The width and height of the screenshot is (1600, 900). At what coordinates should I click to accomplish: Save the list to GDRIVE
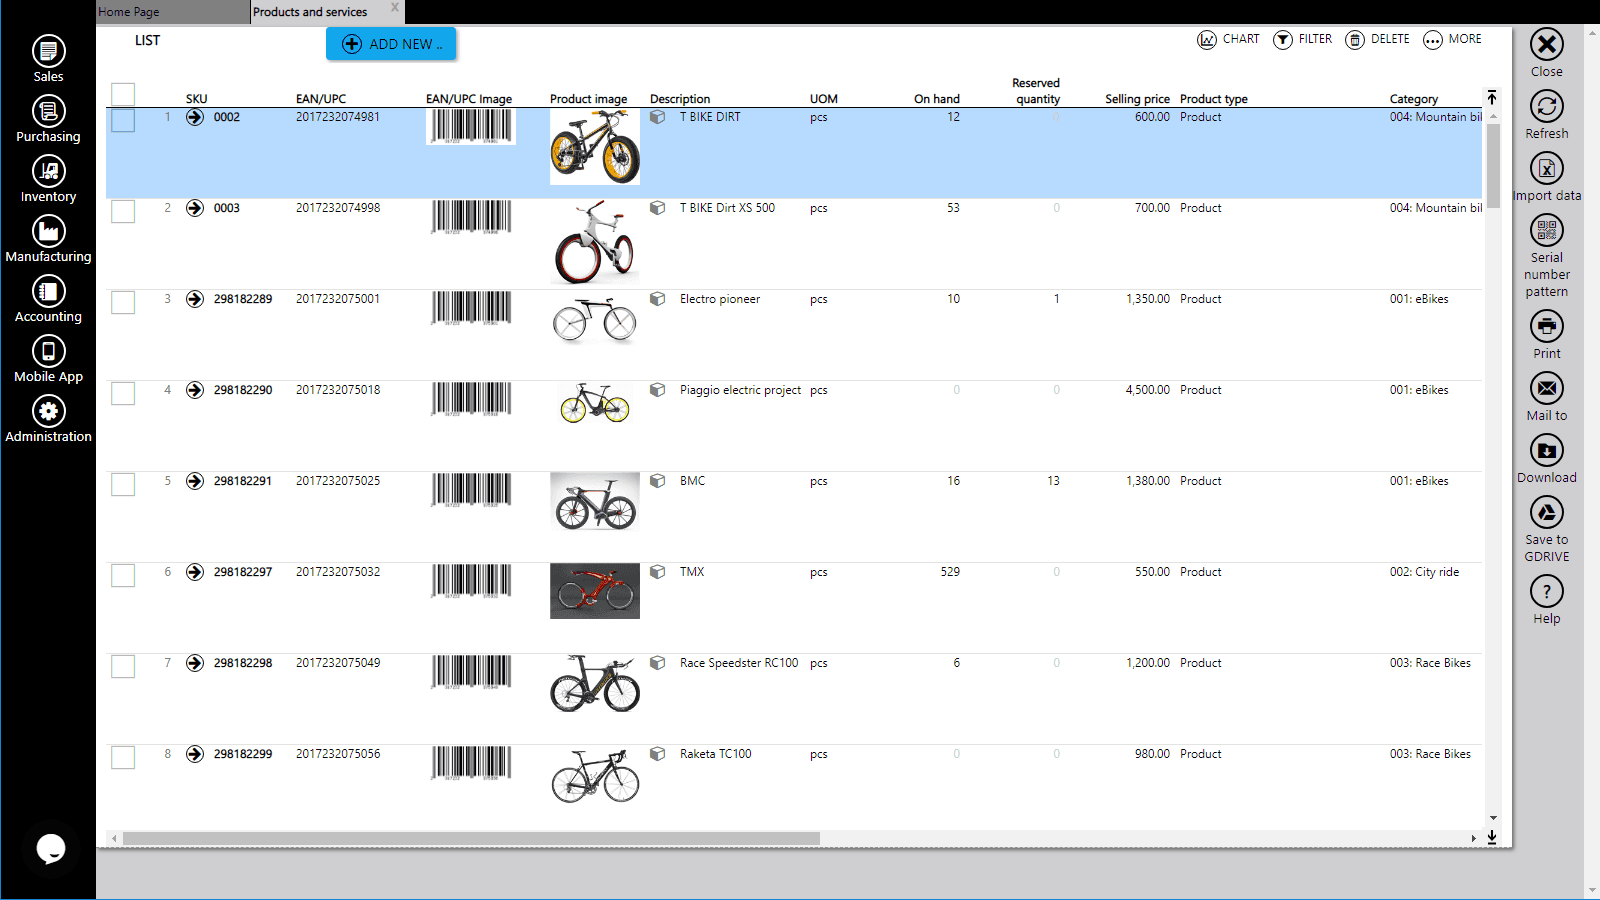1546,514
